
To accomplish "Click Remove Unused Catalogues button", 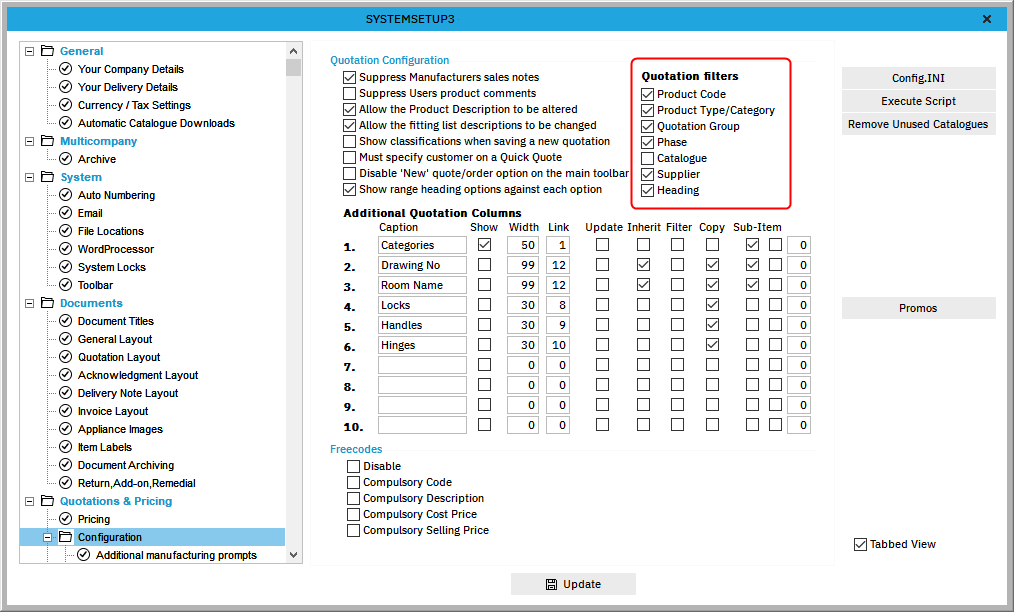I will pos(918,124).
